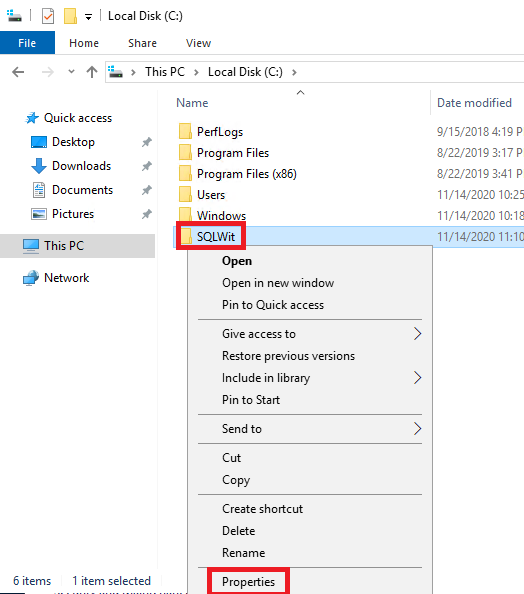Select the SQLWit folder name
Image resolution: width=524 pixels, height=594 pixels.
tap(216, 237)
